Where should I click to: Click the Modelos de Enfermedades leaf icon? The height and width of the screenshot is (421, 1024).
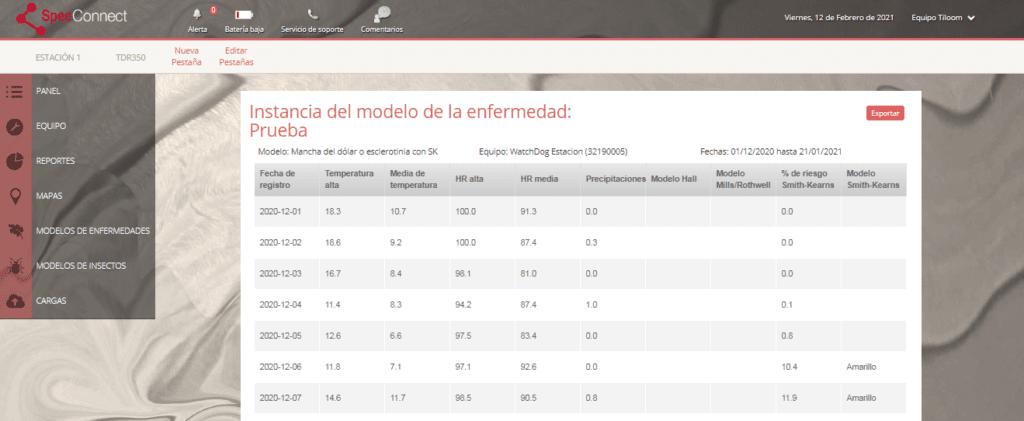point(14,230)
